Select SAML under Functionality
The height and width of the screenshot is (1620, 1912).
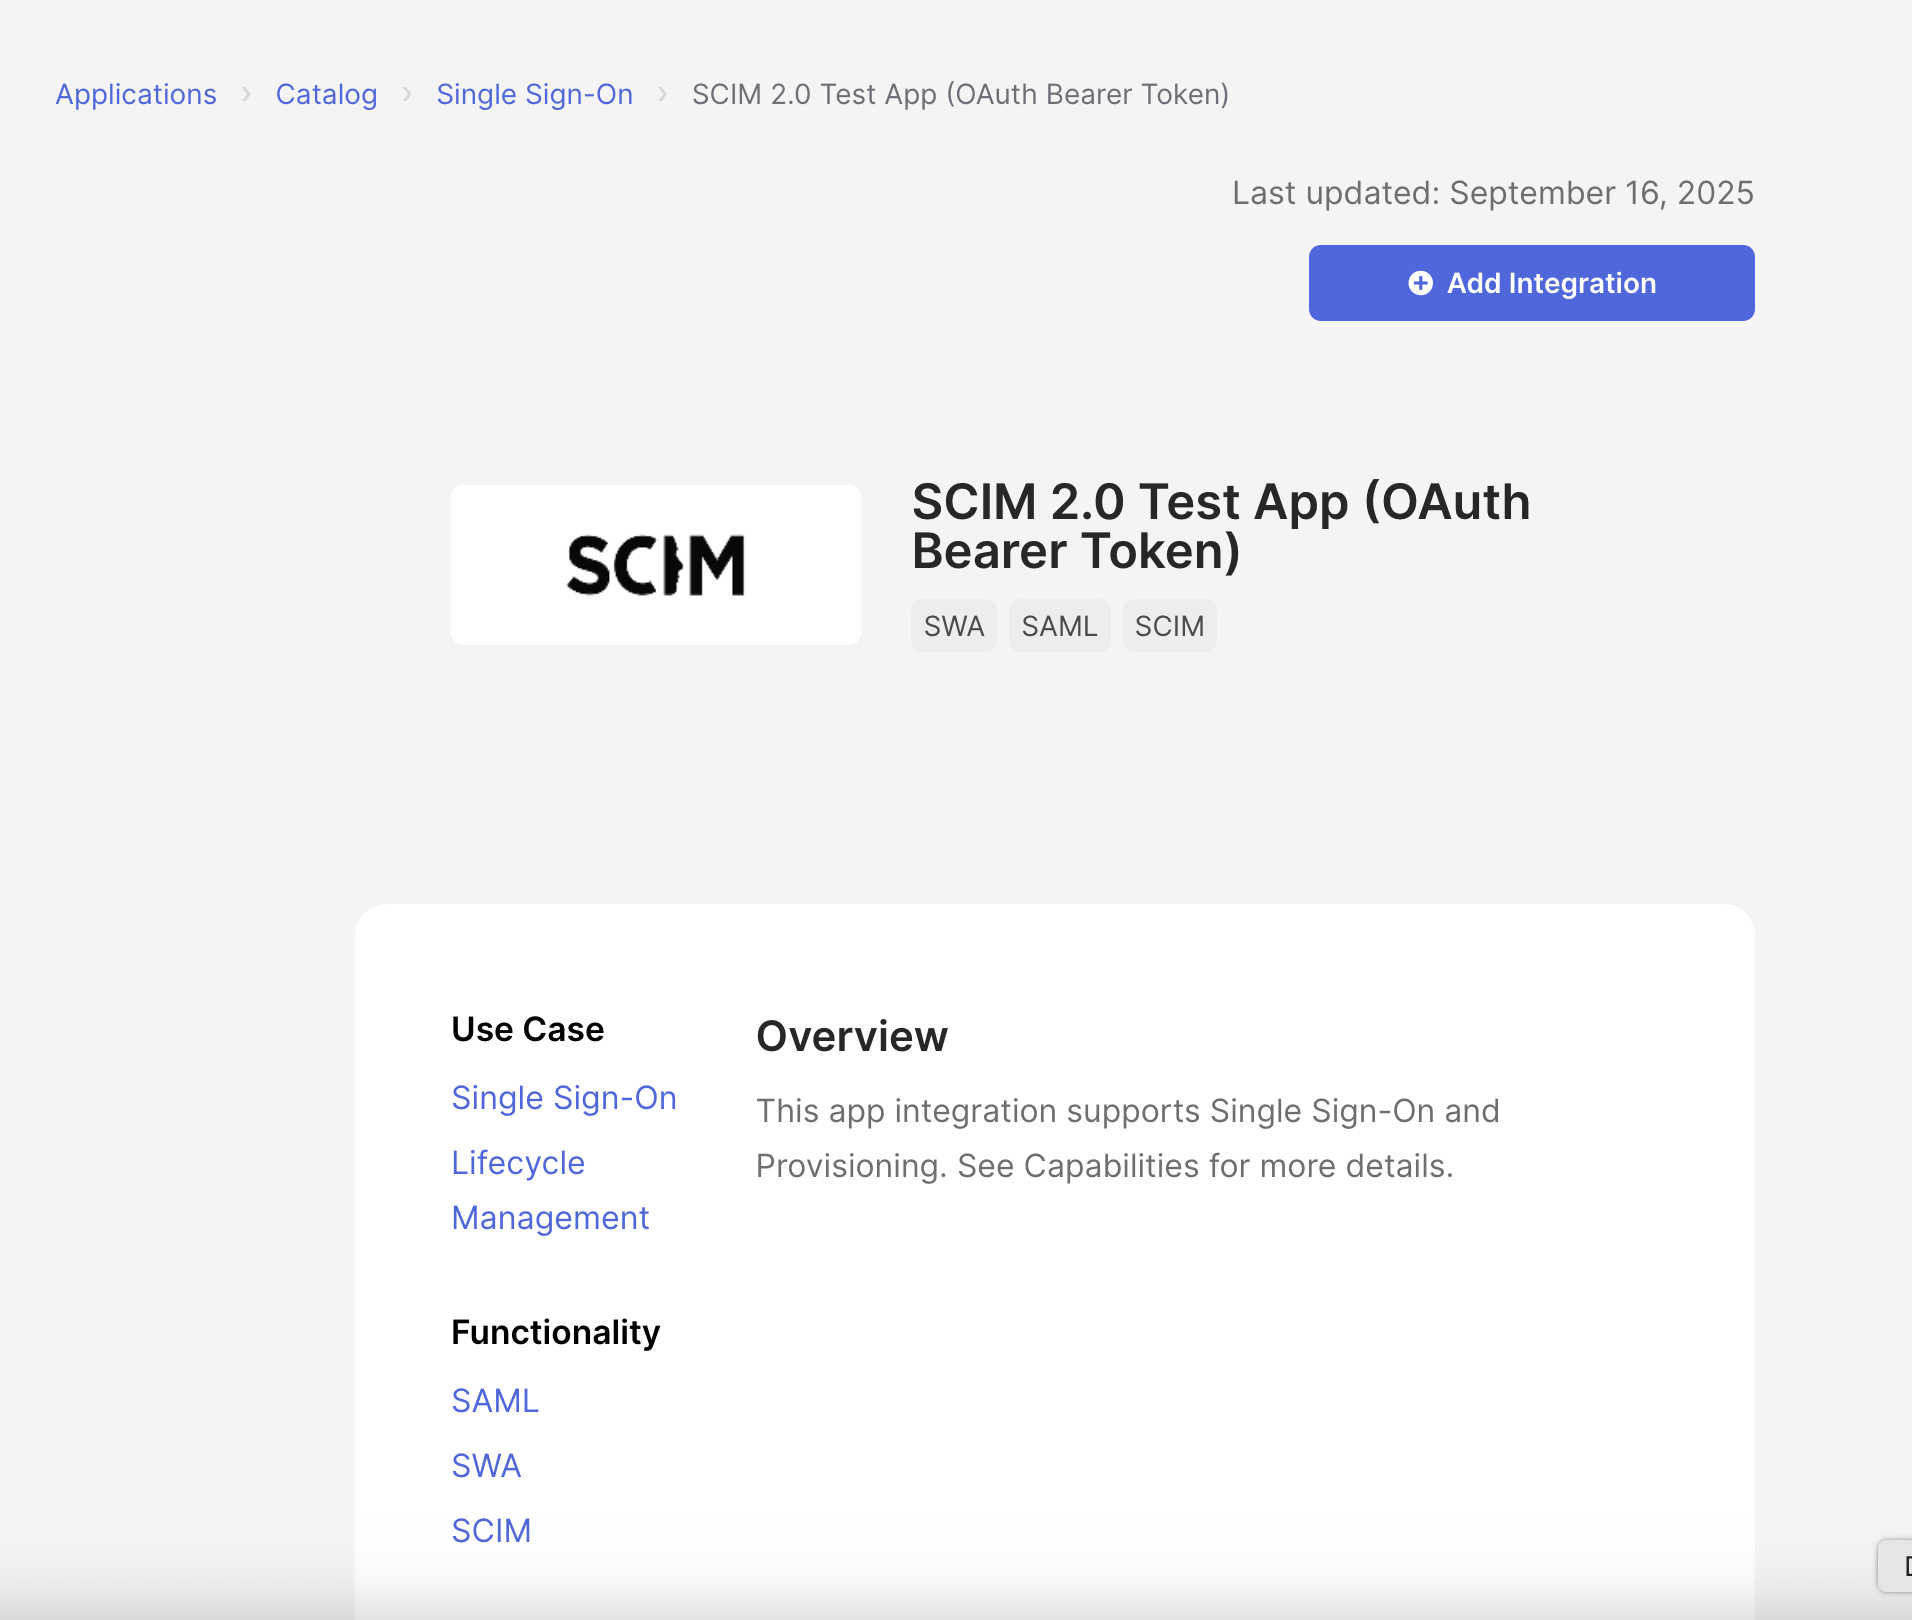(494, 1400)
